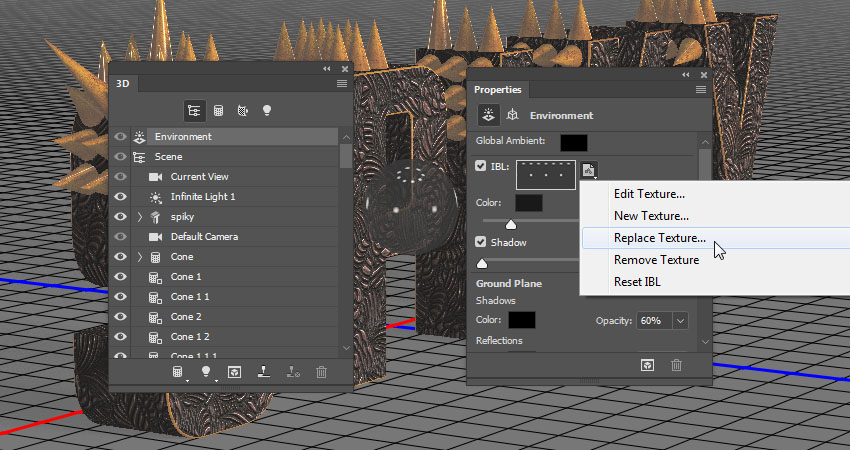Screen dimensions: 850x450
Task: Select the Cone 1 2 row
Action: pos(224,337)
